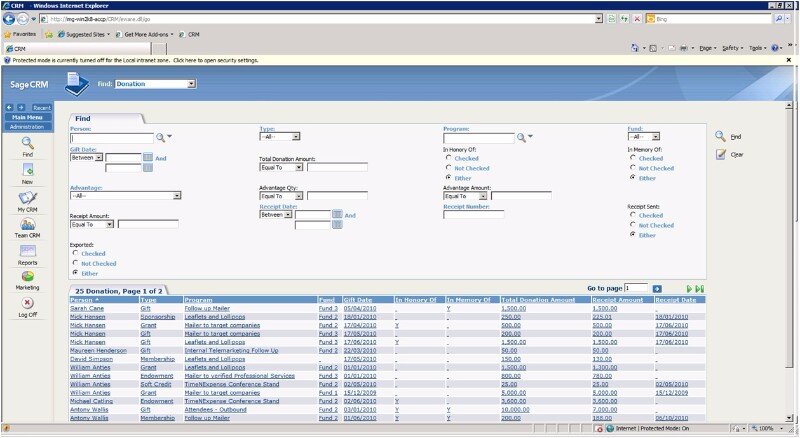800x438 pixels.
Task: Click the Main Menu tab
Action: (27, 117)
